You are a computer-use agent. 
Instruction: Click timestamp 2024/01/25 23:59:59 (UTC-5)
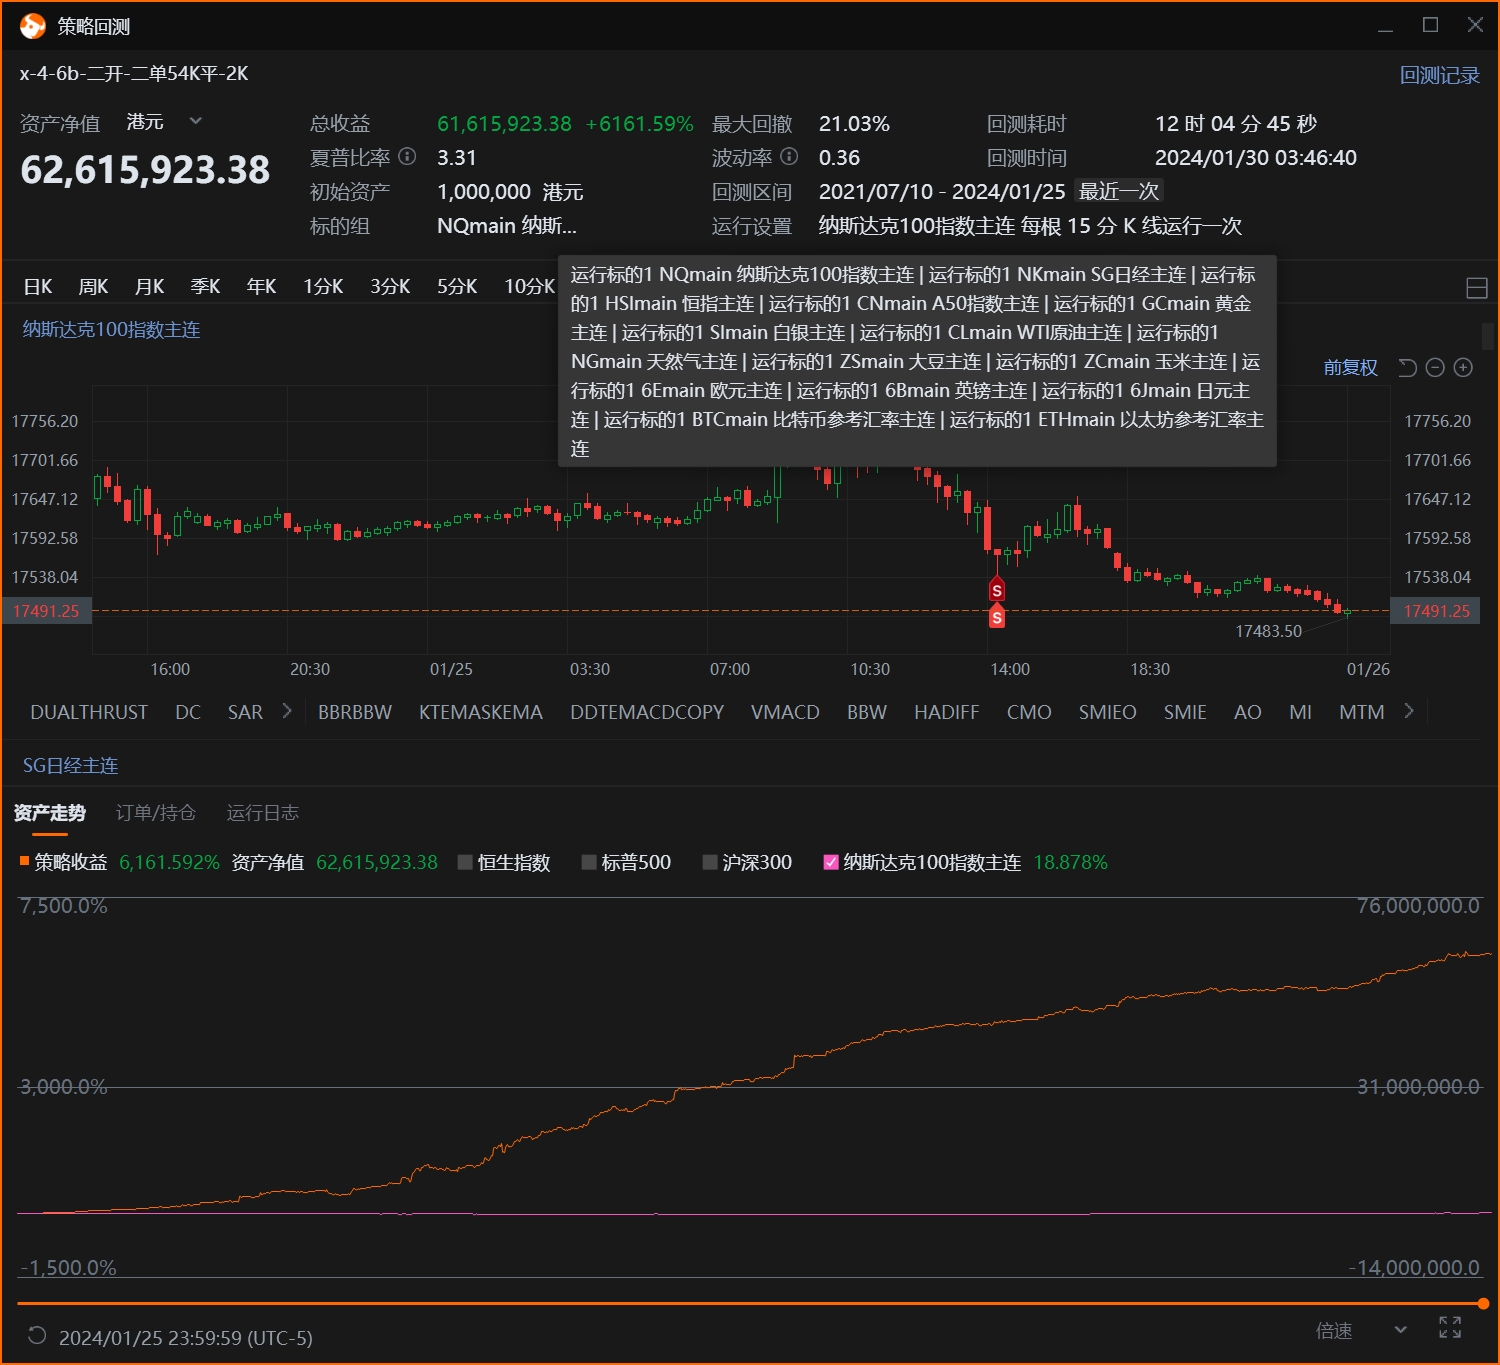click(x=186, y=1337)
